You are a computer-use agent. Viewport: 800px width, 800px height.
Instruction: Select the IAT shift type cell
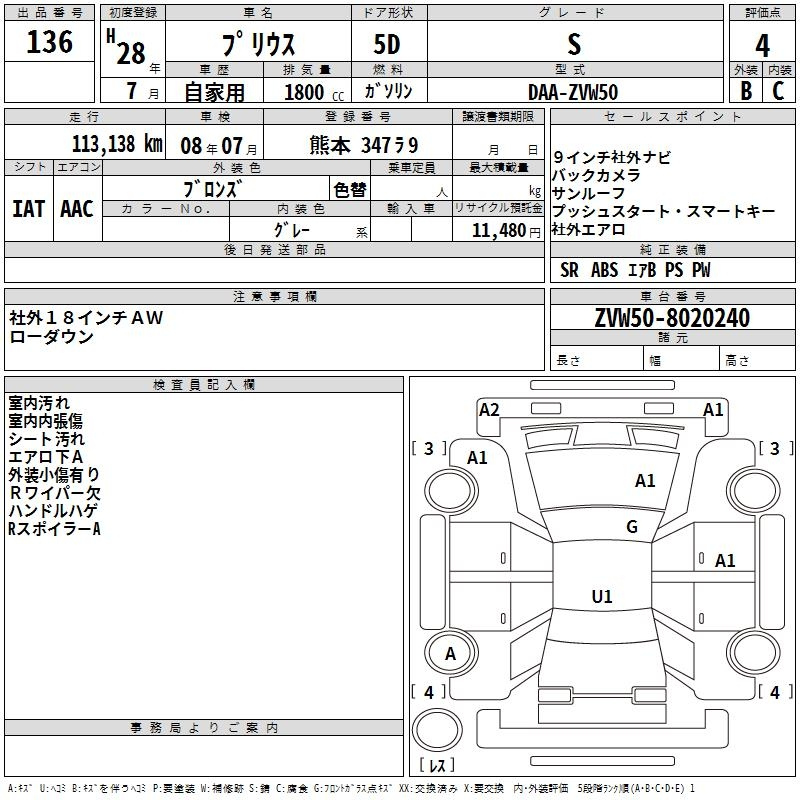coord(28,208)
